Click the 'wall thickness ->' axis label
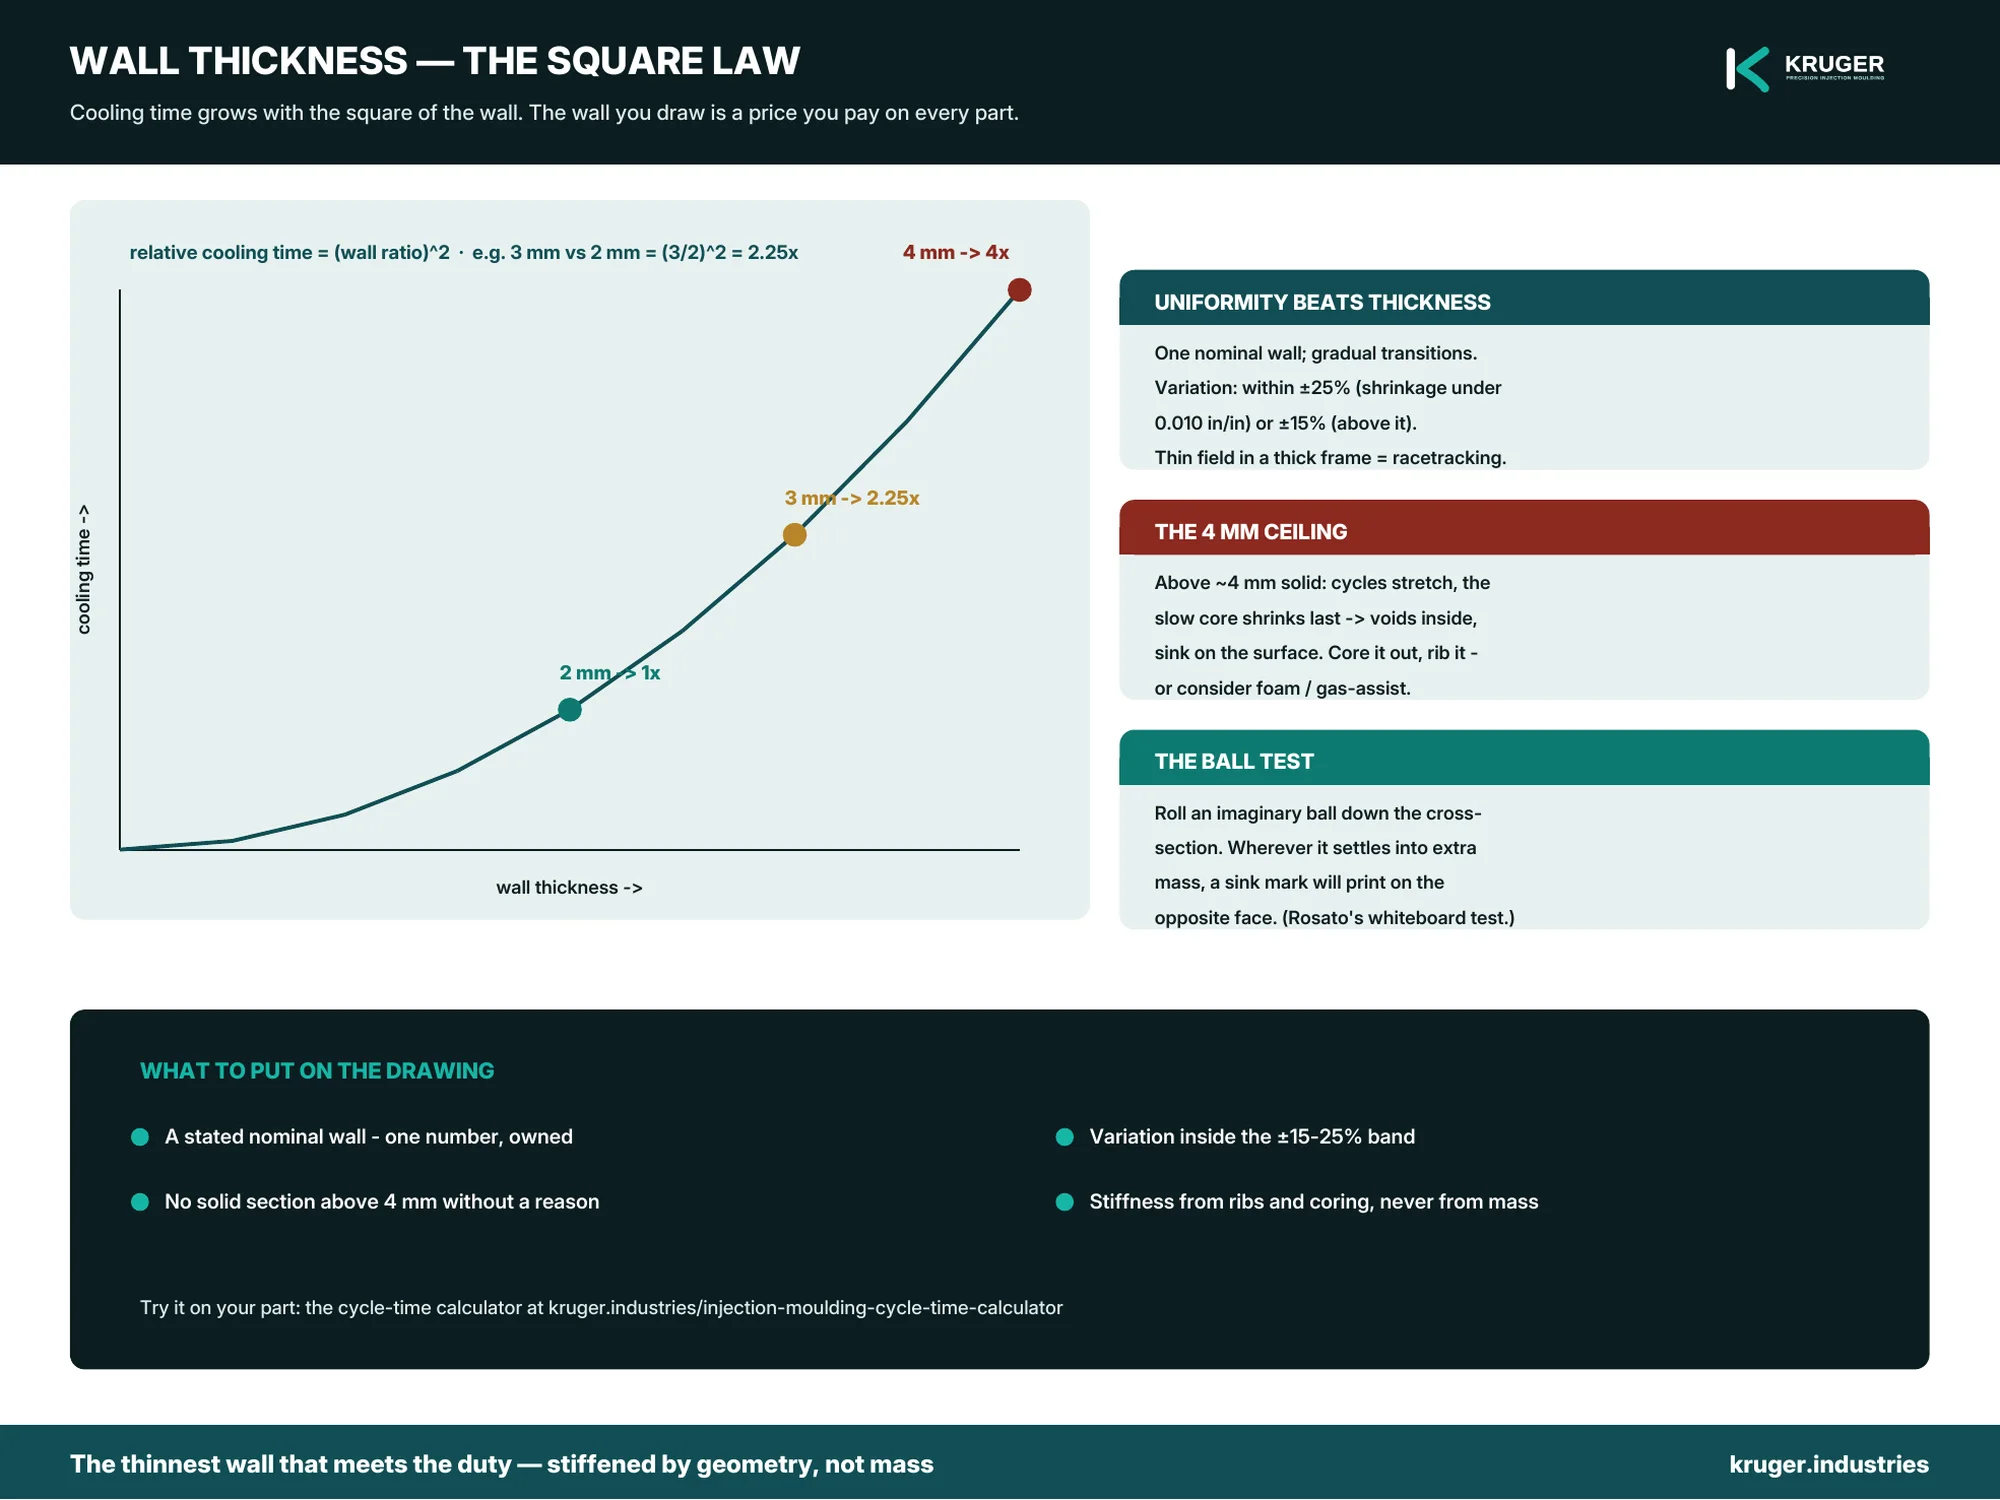Viewport: 2000px width, 1500px height. point(569,887)
